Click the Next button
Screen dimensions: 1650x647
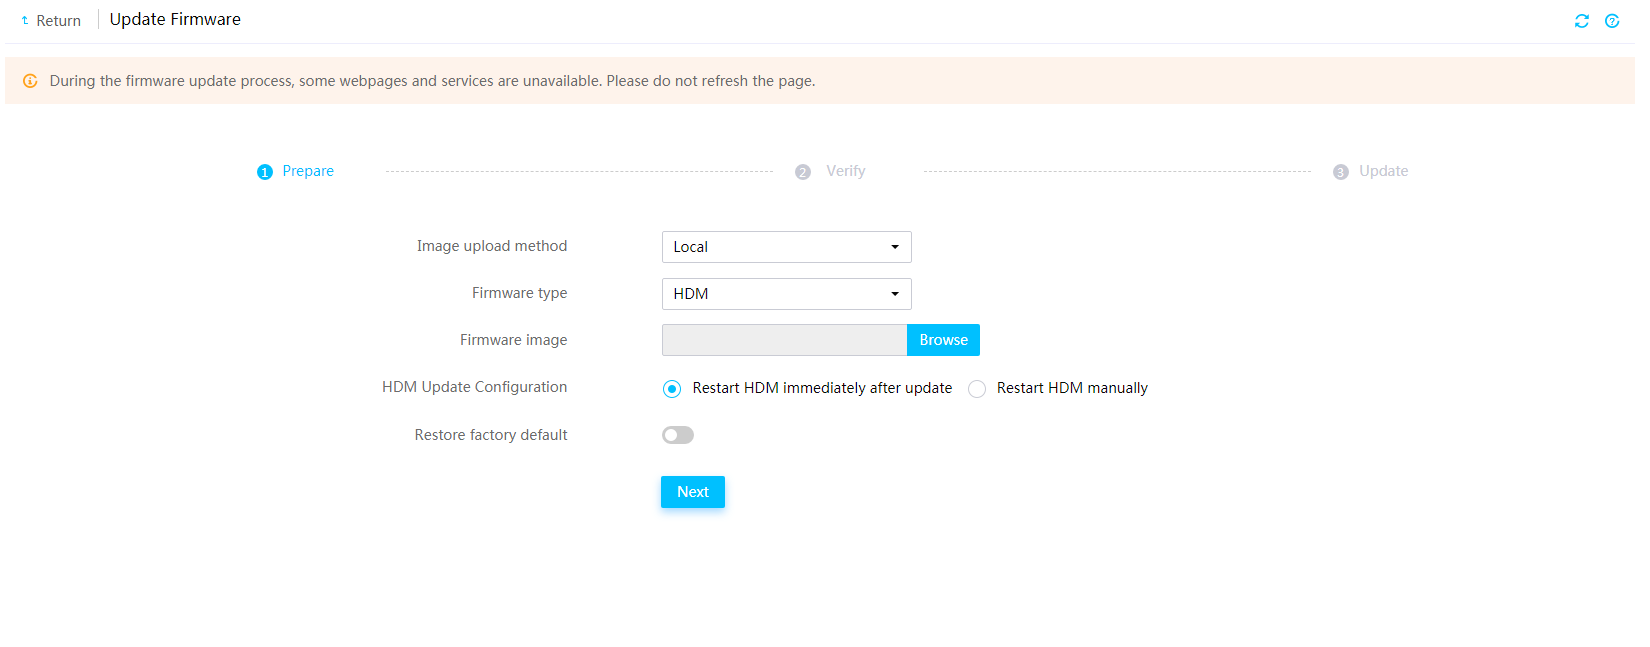pyautogui.click(x=693, y=492)
